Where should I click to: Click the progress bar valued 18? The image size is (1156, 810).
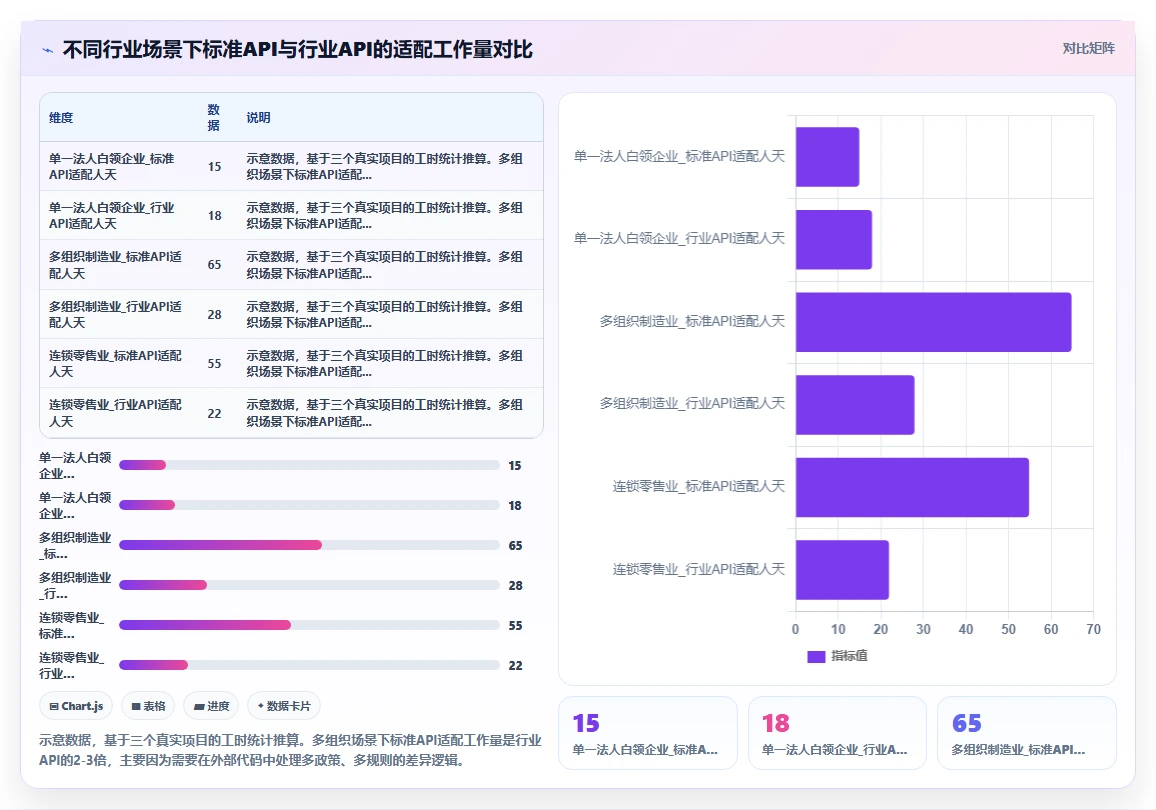point(310,505)
